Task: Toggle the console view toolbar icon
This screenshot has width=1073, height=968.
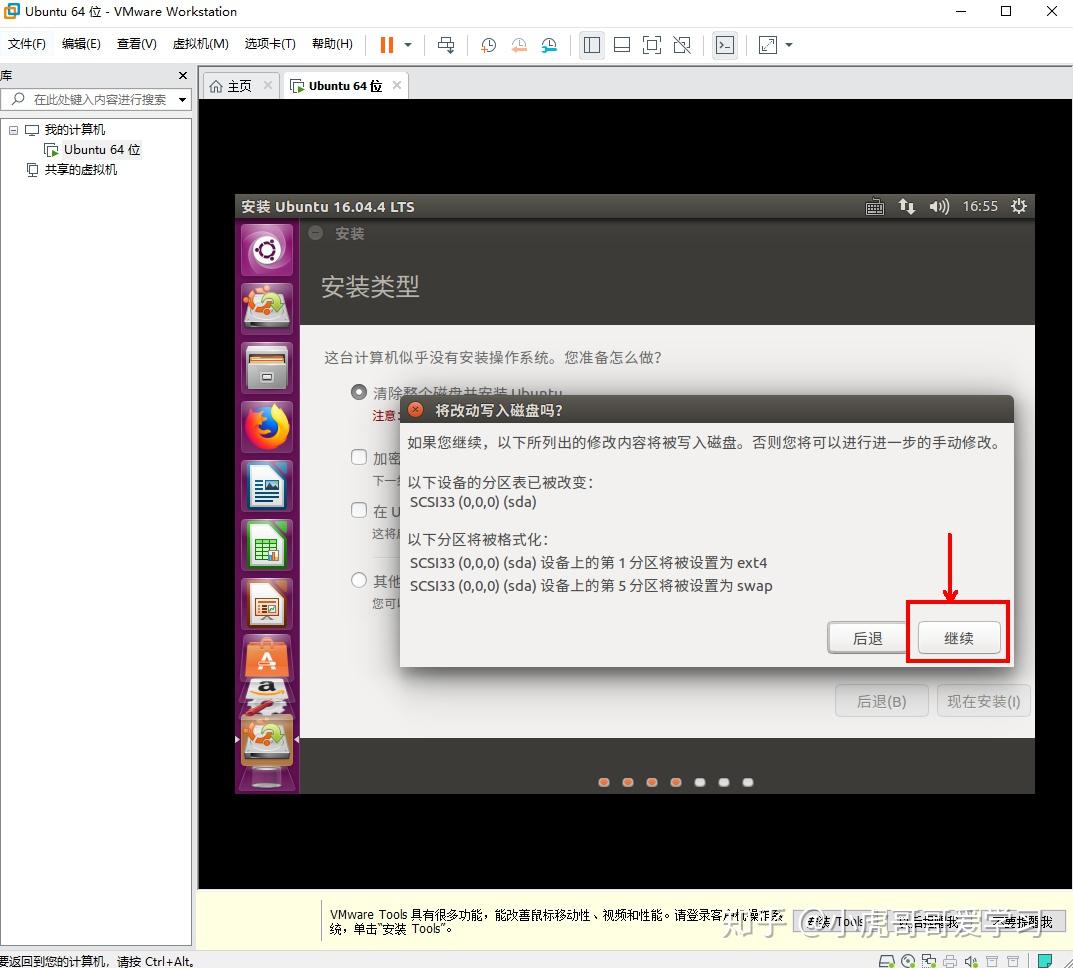Action: tap(725, 45)
